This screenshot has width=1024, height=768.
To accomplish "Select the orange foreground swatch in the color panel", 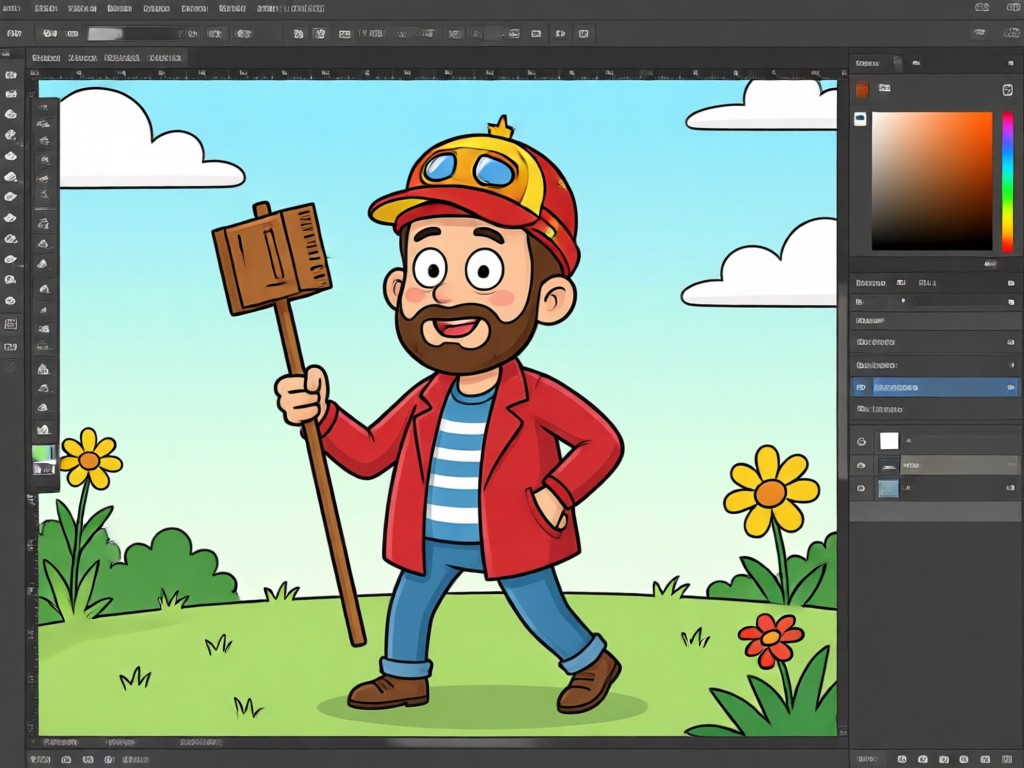I will click(863, 89).
